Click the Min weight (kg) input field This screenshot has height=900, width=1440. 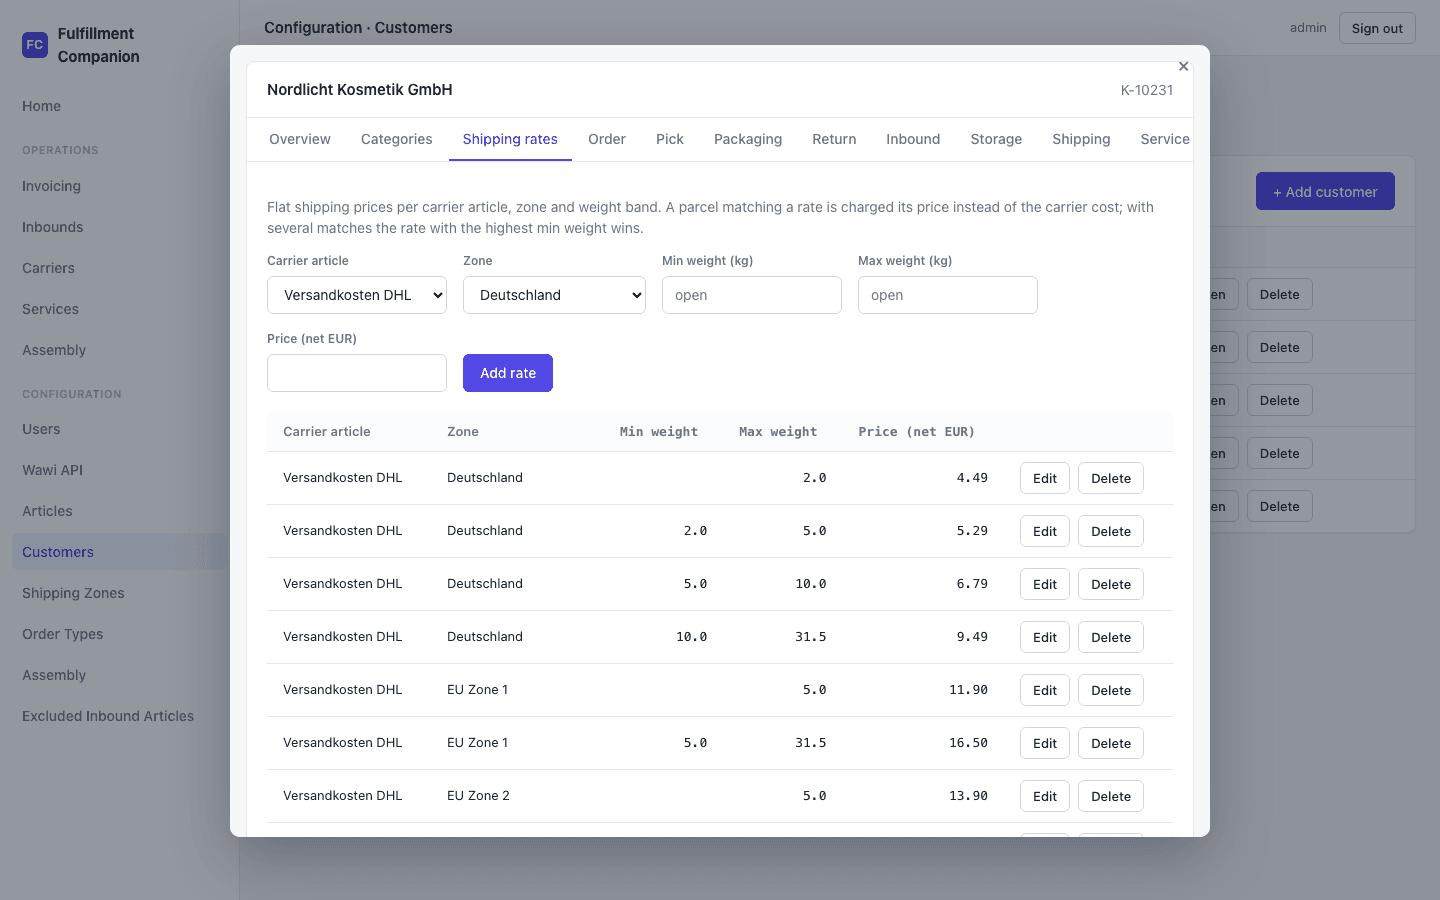tap(752, 295)
